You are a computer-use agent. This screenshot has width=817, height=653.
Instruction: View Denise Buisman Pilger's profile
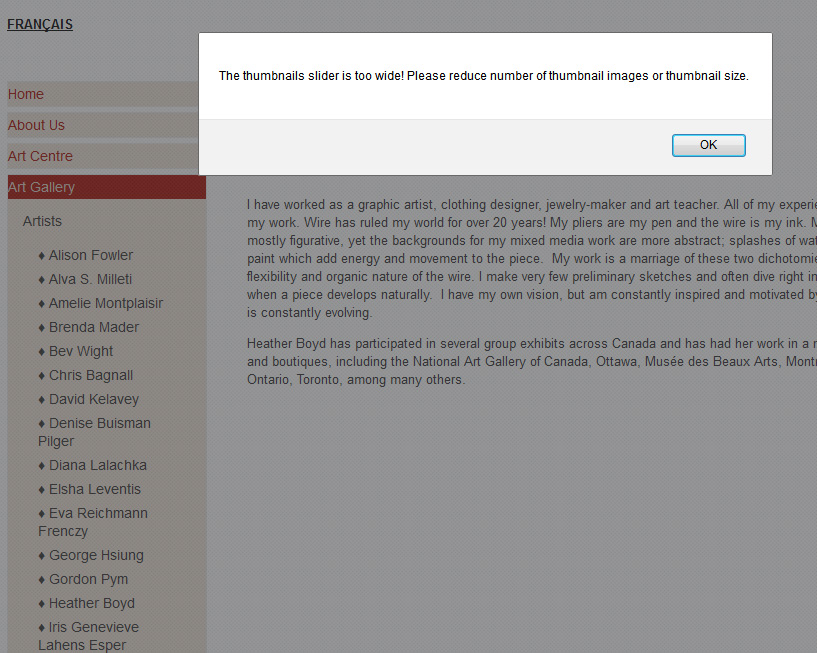[94, 432]
